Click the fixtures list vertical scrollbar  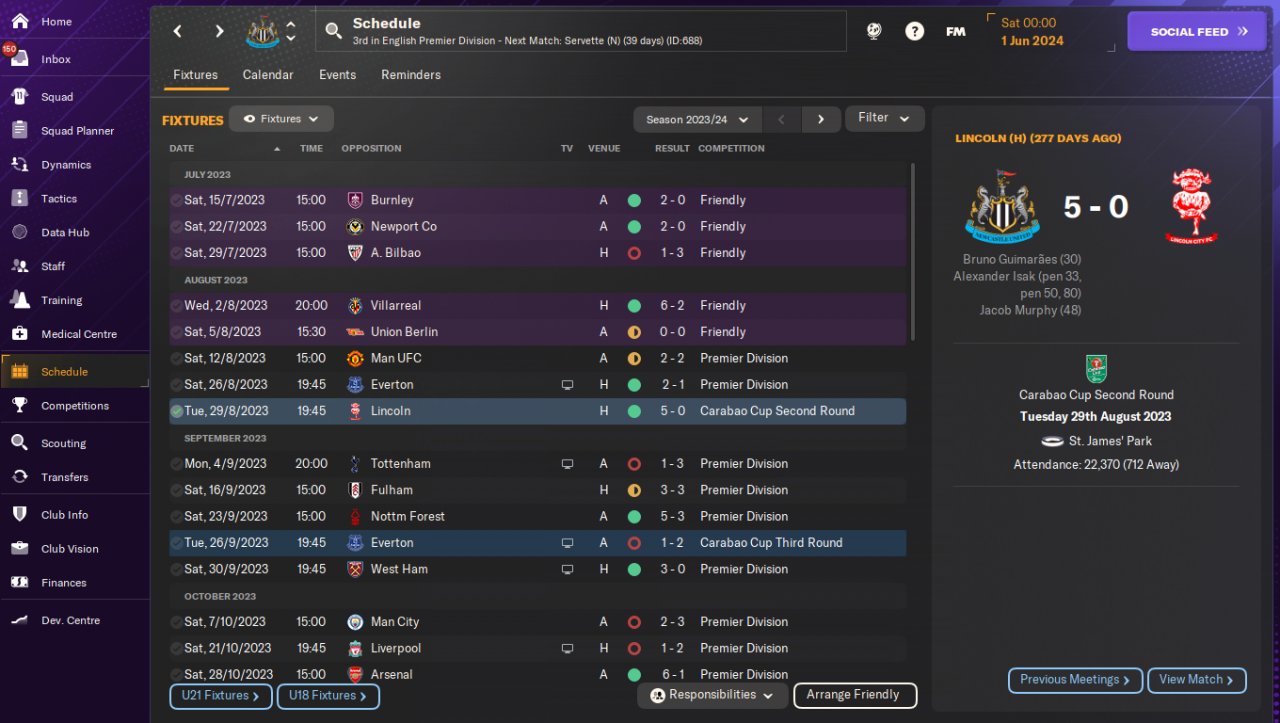point(912,250)
